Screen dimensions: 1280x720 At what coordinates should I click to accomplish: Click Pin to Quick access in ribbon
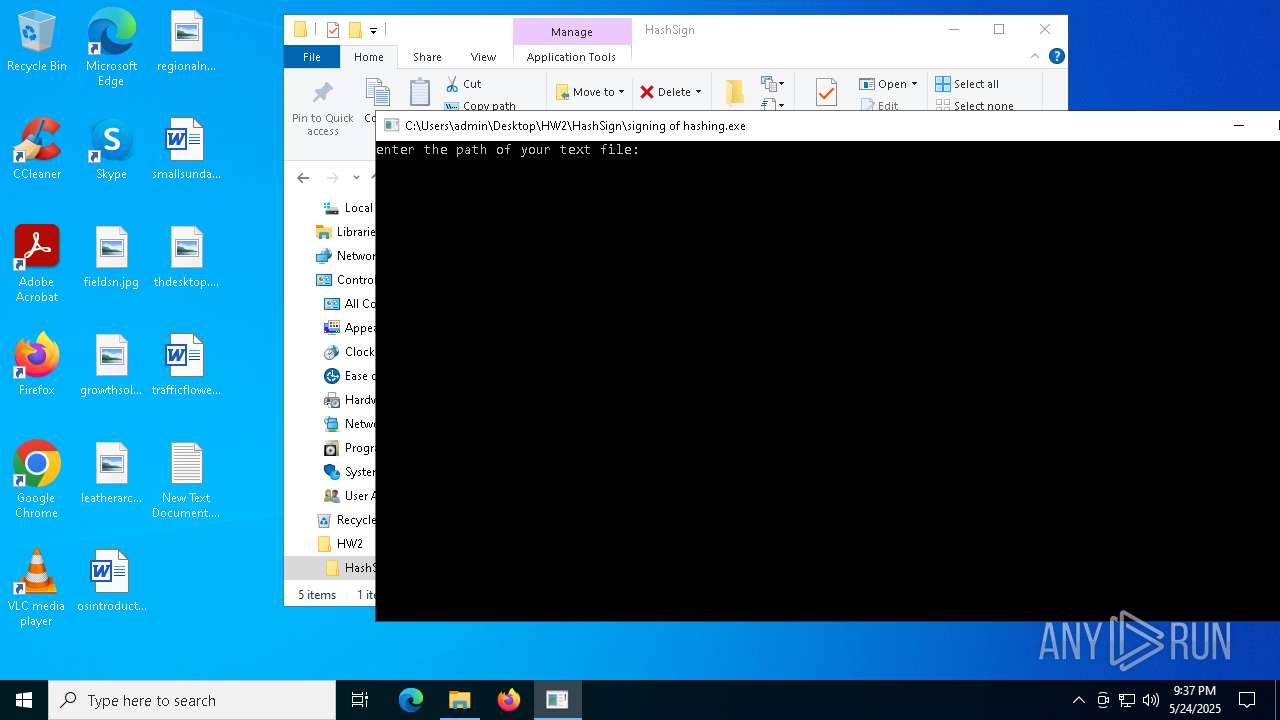tap(322, 109)
